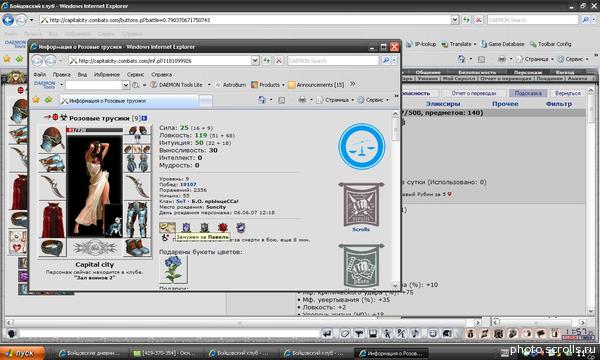Image resolution: width=600 pixels, height=360 pixels.
Task: Click the Game Database toolbar button
Action: click(502, 44)
